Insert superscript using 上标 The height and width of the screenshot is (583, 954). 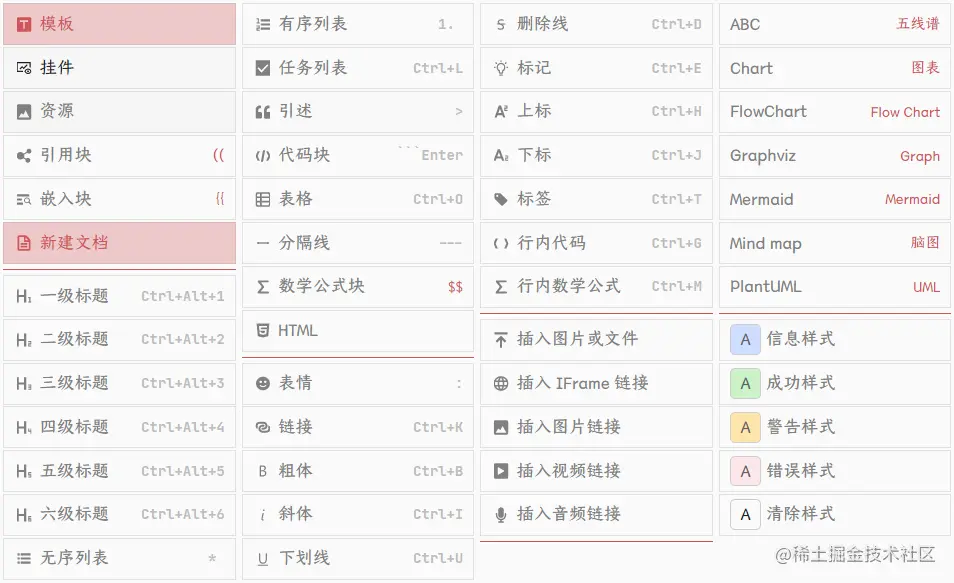[x=596, y=111]
